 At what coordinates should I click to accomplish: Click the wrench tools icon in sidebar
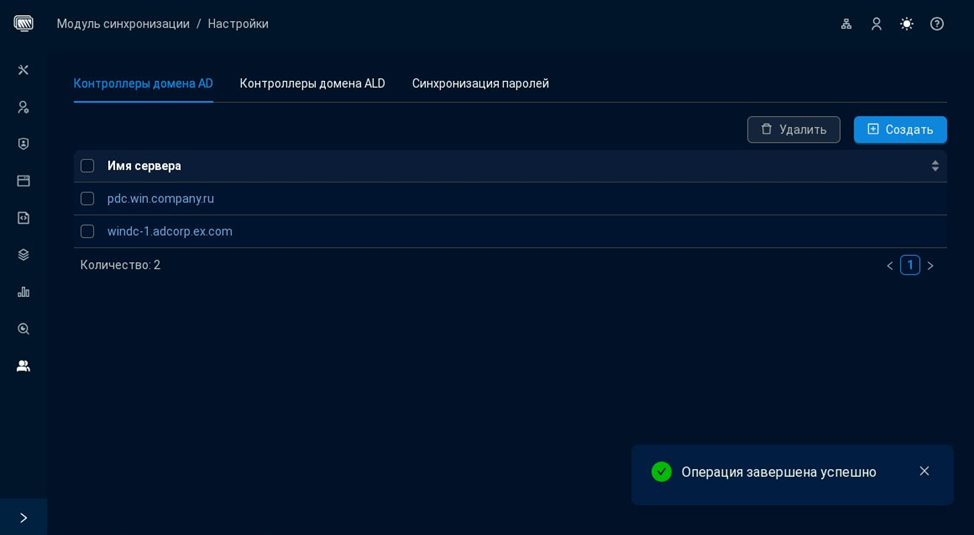tap(23, 70)
